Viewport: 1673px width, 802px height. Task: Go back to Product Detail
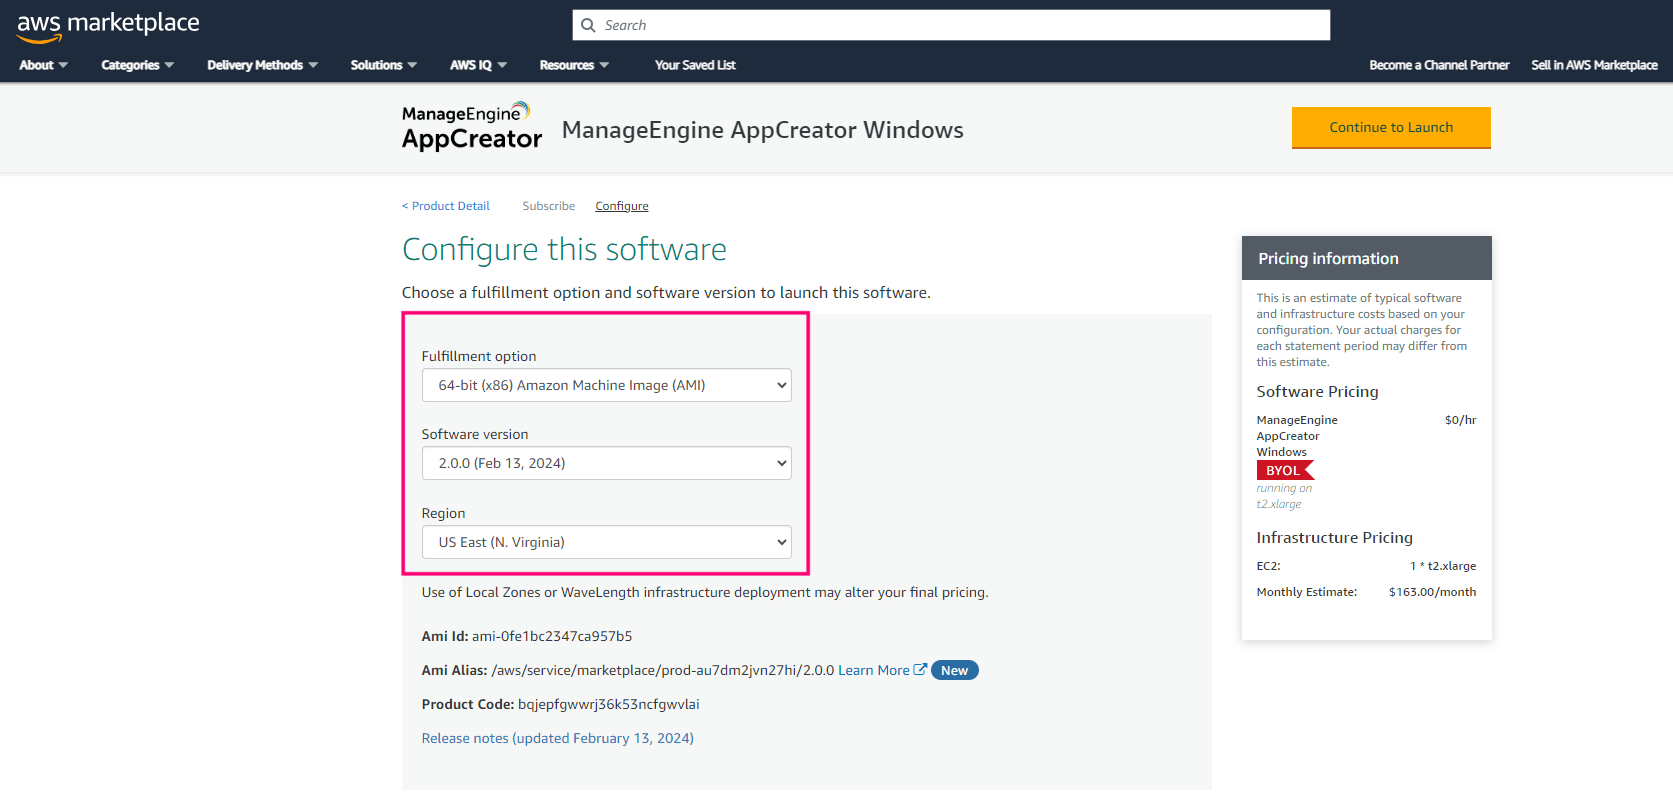click(446, 206)
